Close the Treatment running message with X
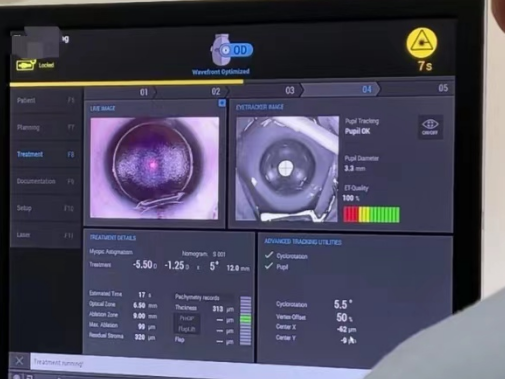This screenshot has height=379, width=505. [19, 360]
